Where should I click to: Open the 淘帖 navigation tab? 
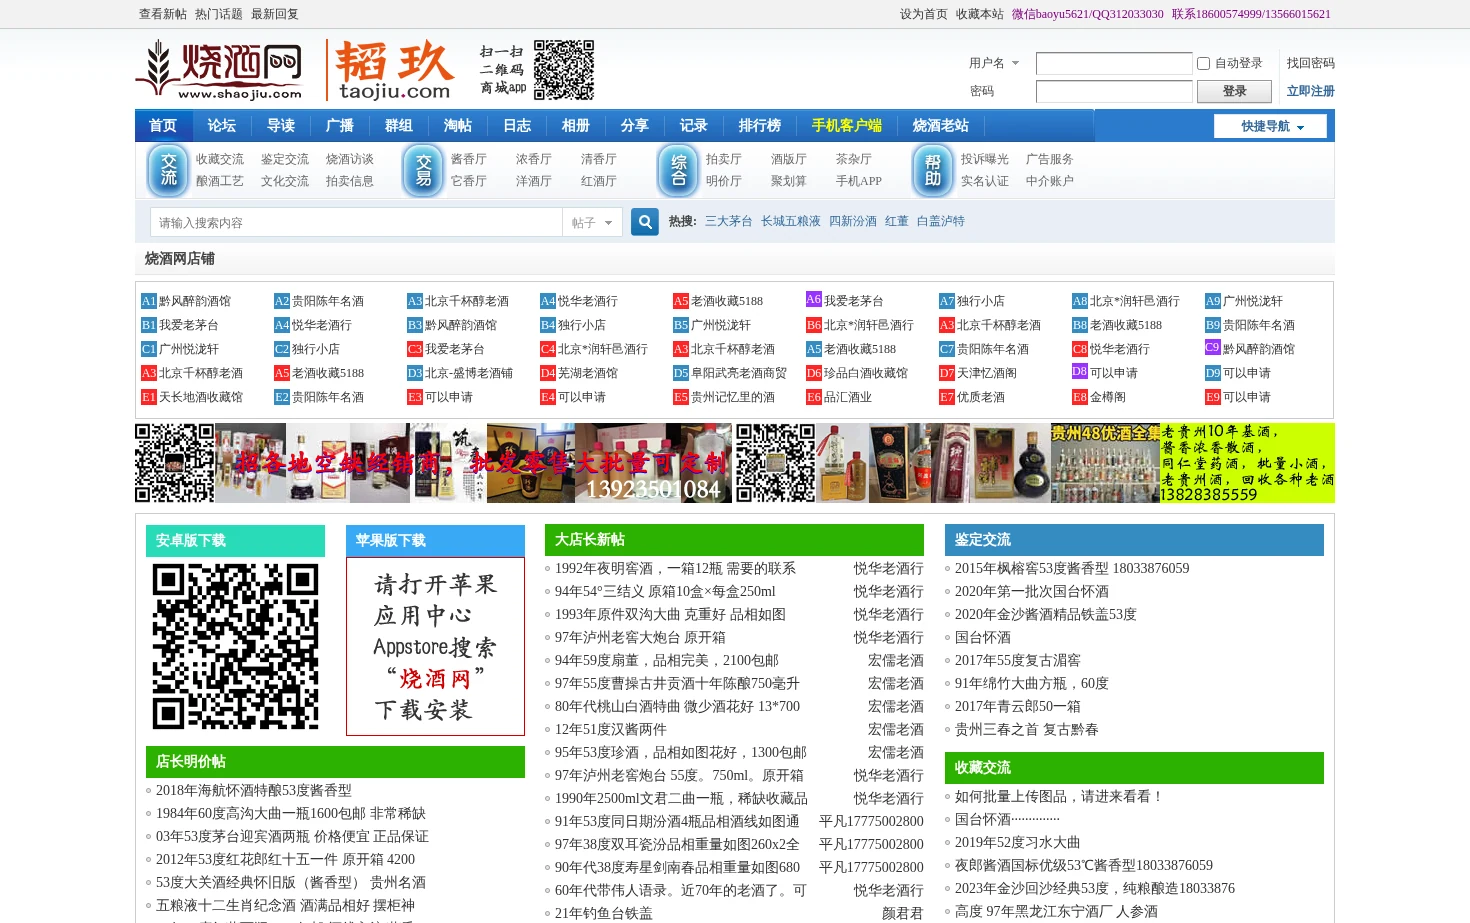click(x=458, y=126)
